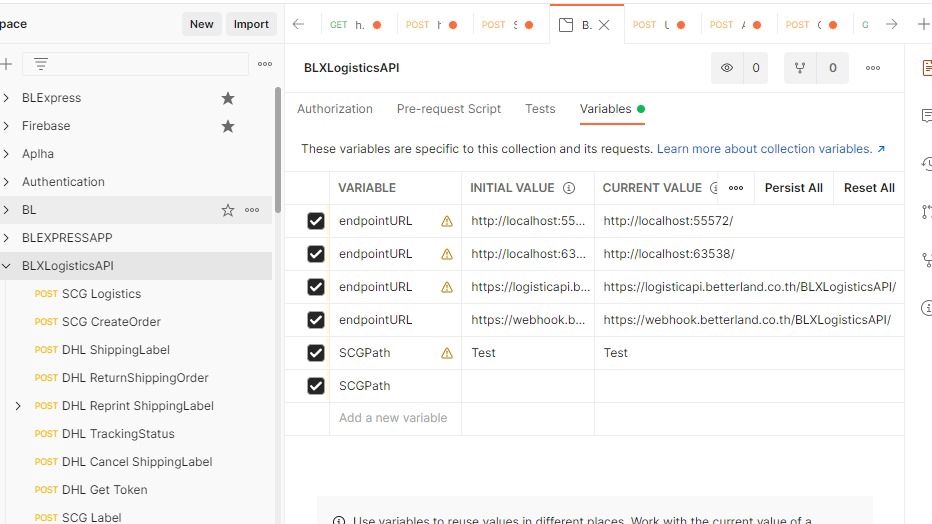The height and width of the screenshot is (524, 932).
Task: Click the Add a new variable field
Action: (x=394, y=418)
